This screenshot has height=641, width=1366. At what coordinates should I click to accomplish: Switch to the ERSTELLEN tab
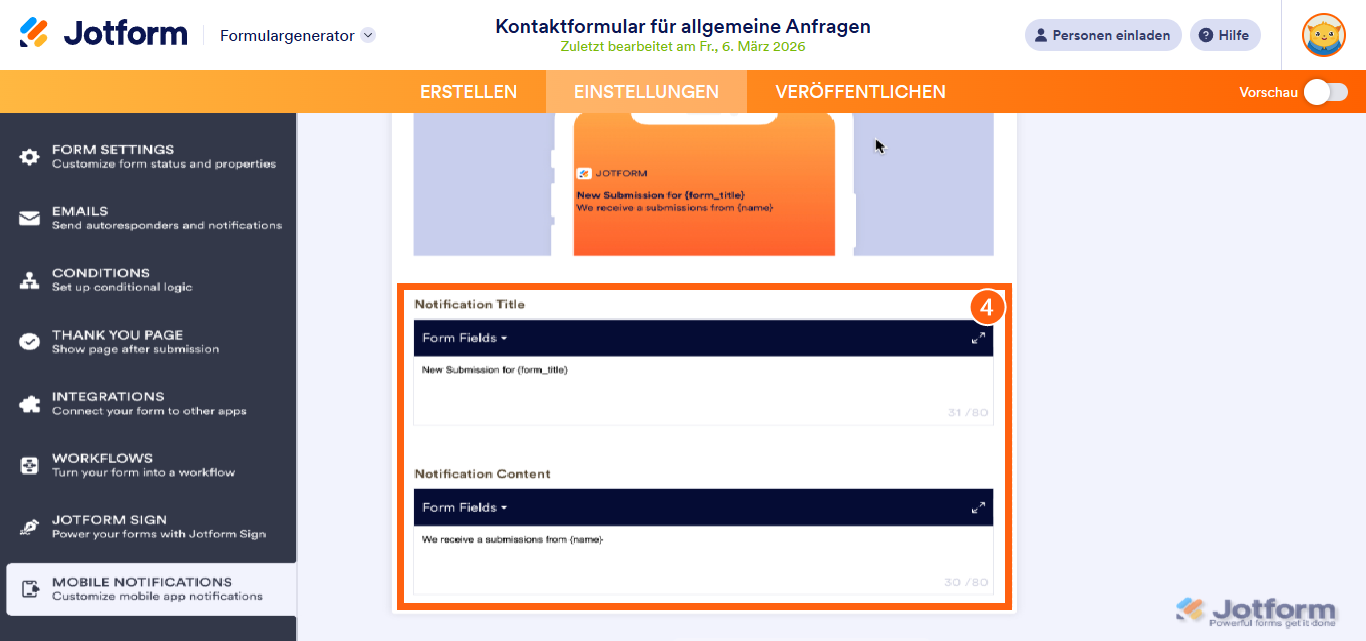click(469, 91)
